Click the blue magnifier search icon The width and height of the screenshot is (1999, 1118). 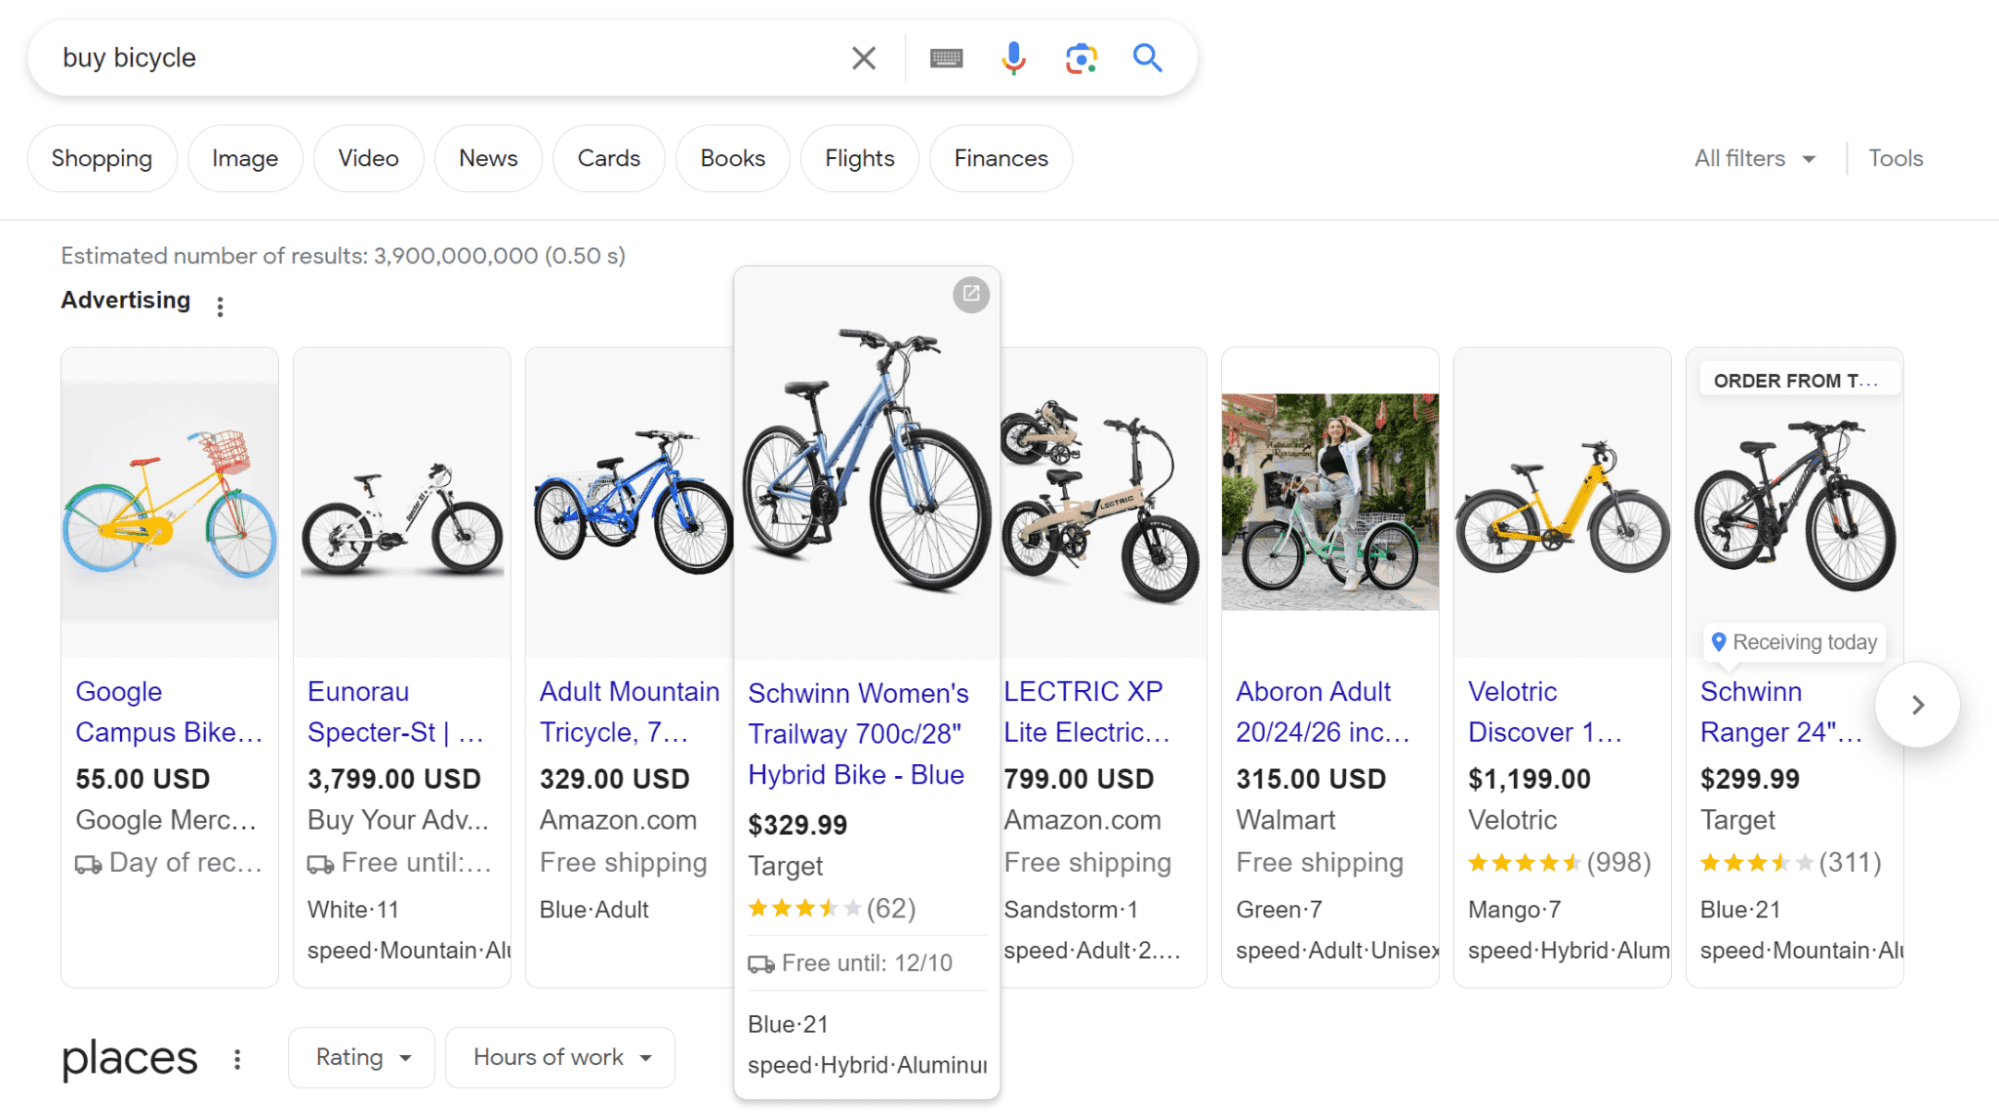pos(1147,57)
